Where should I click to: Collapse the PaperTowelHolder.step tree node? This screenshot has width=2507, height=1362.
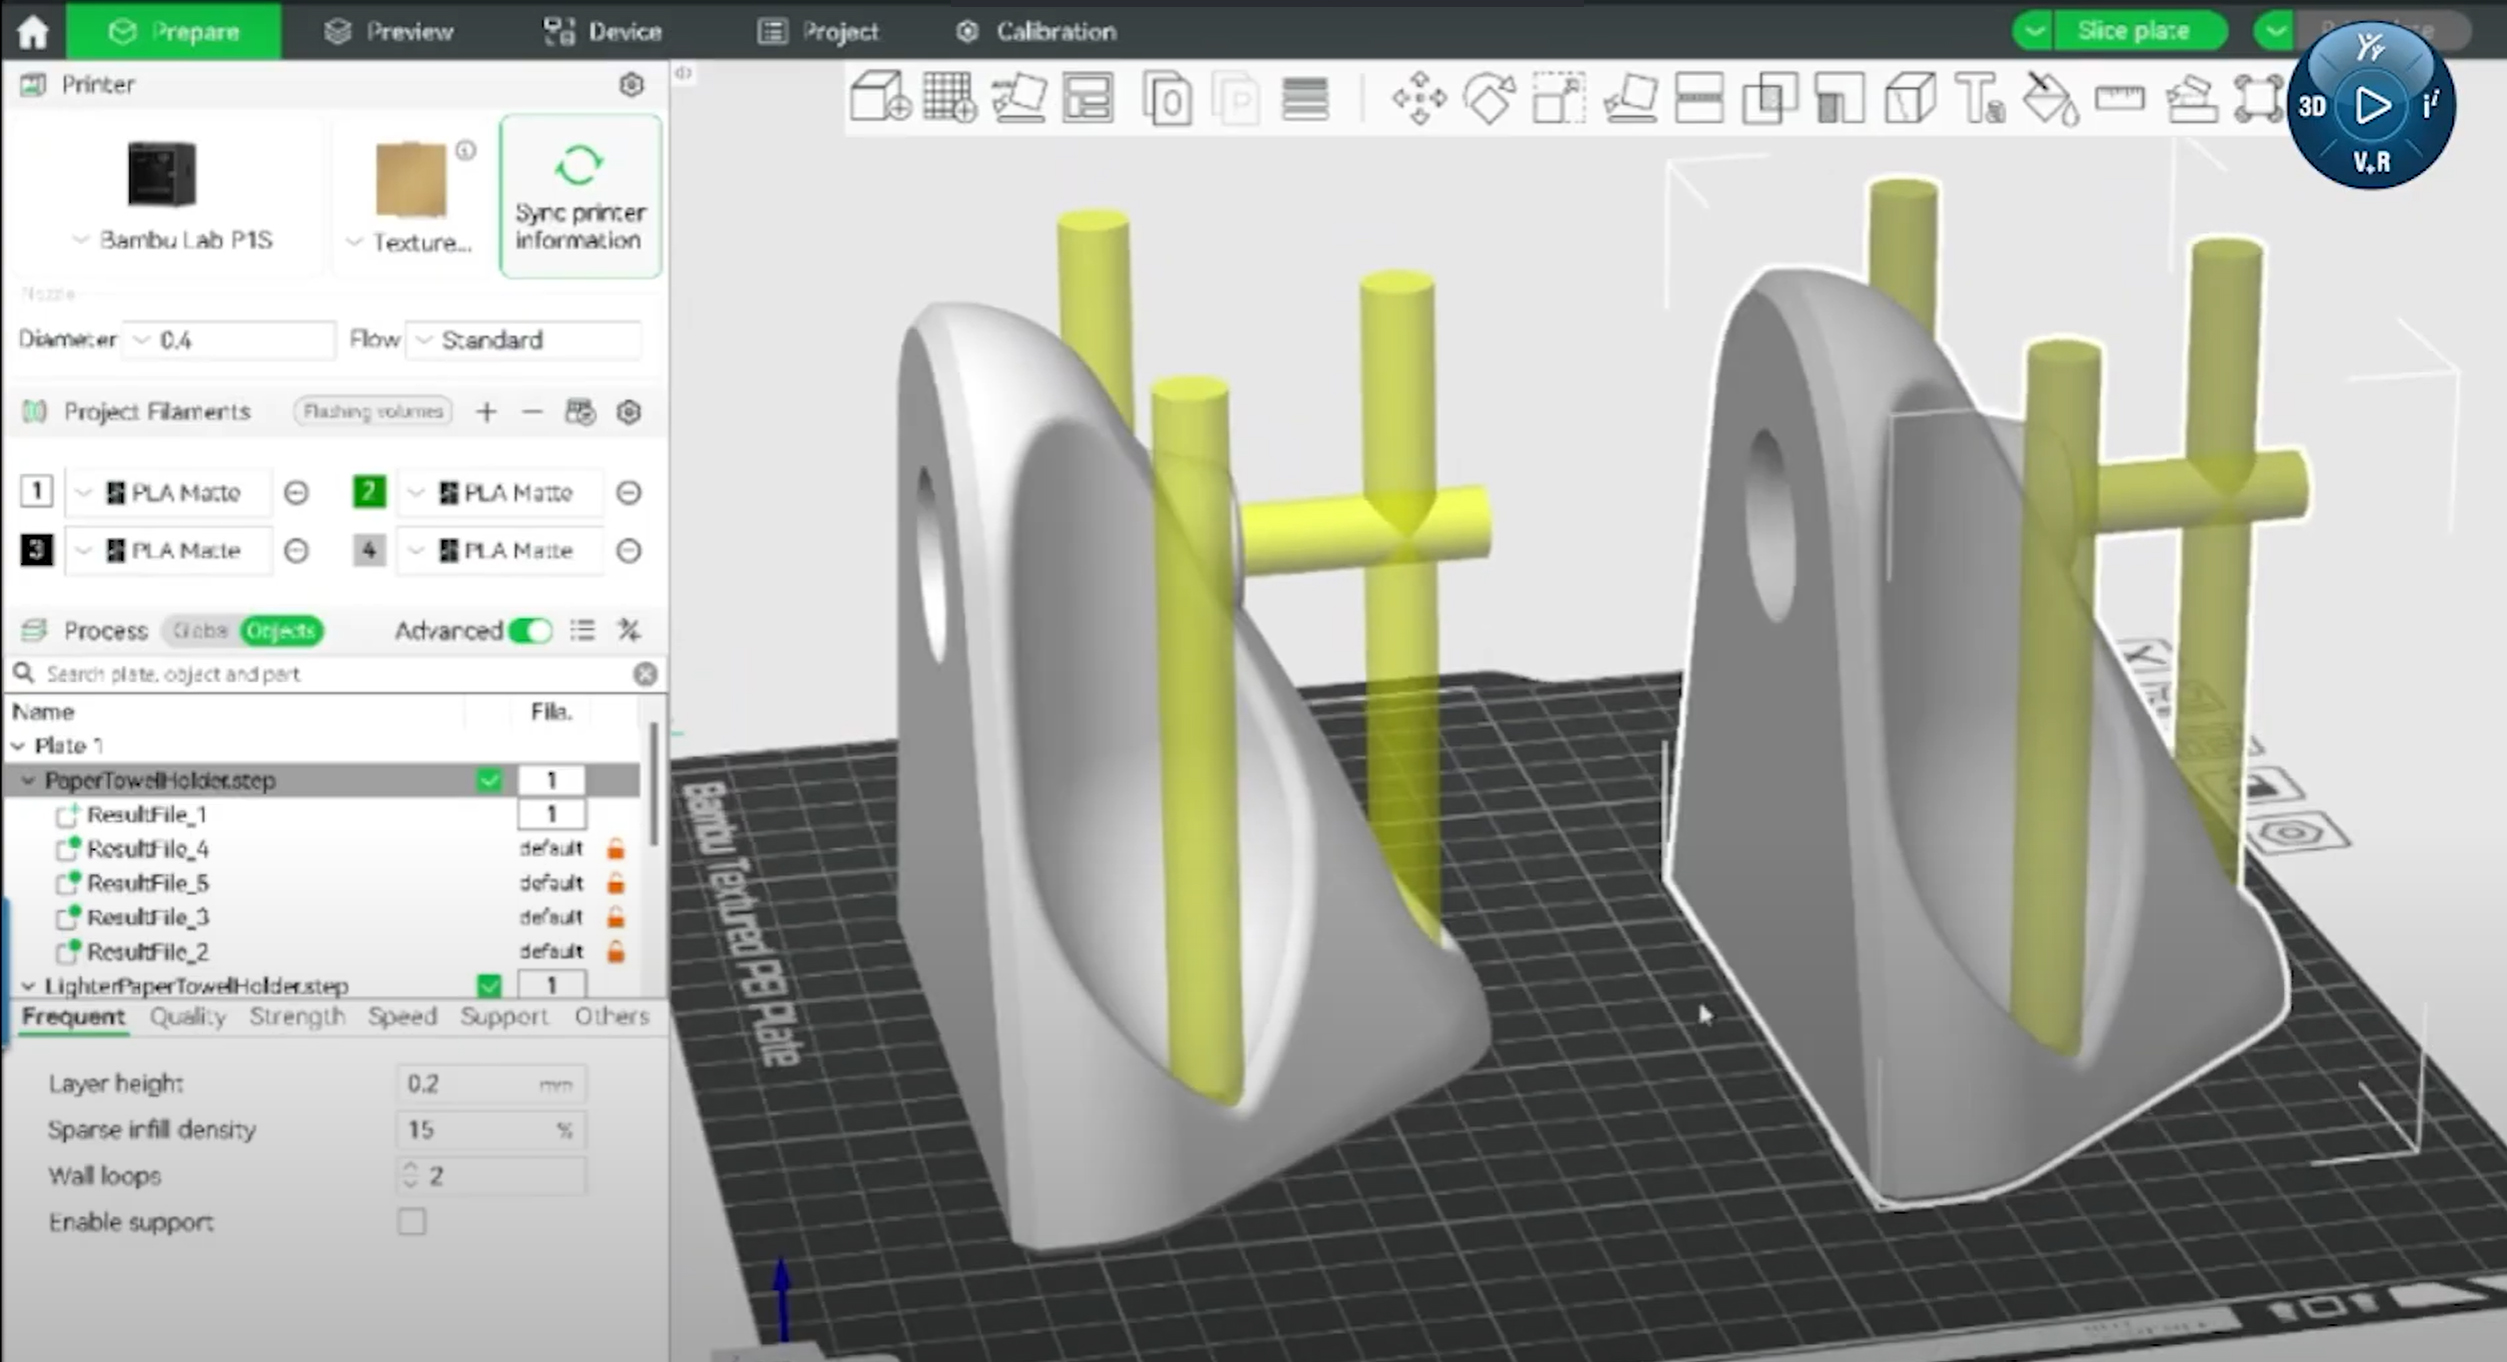pos(28,780)
